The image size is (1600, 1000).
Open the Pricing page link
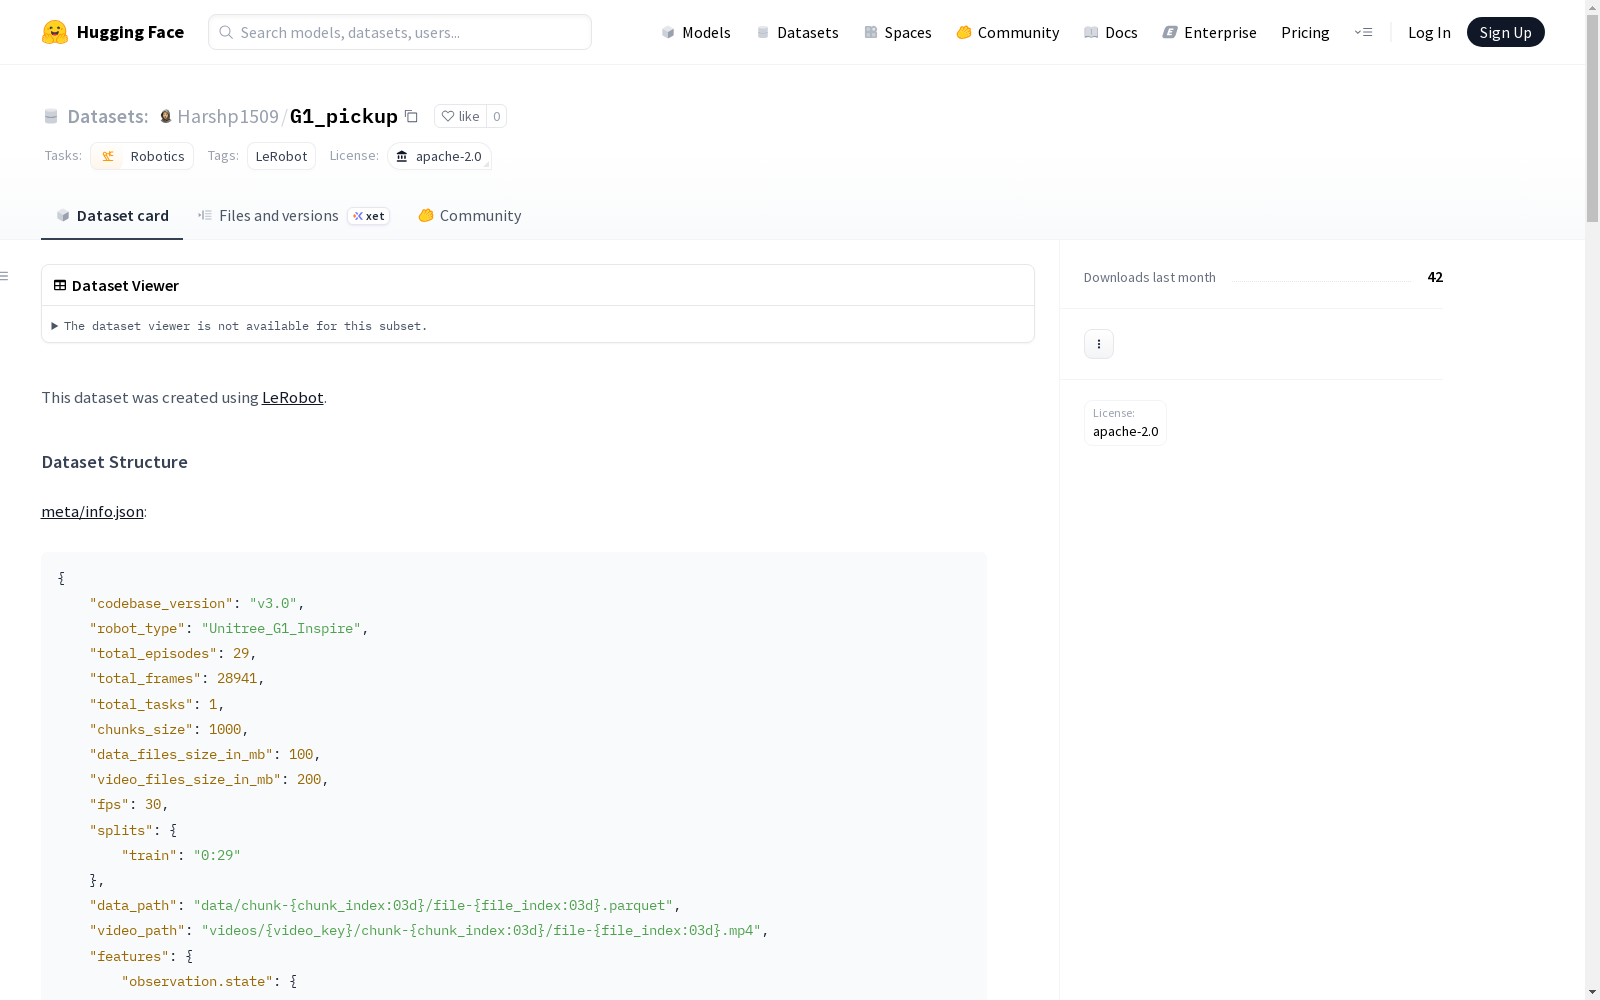coord(1305,32)
